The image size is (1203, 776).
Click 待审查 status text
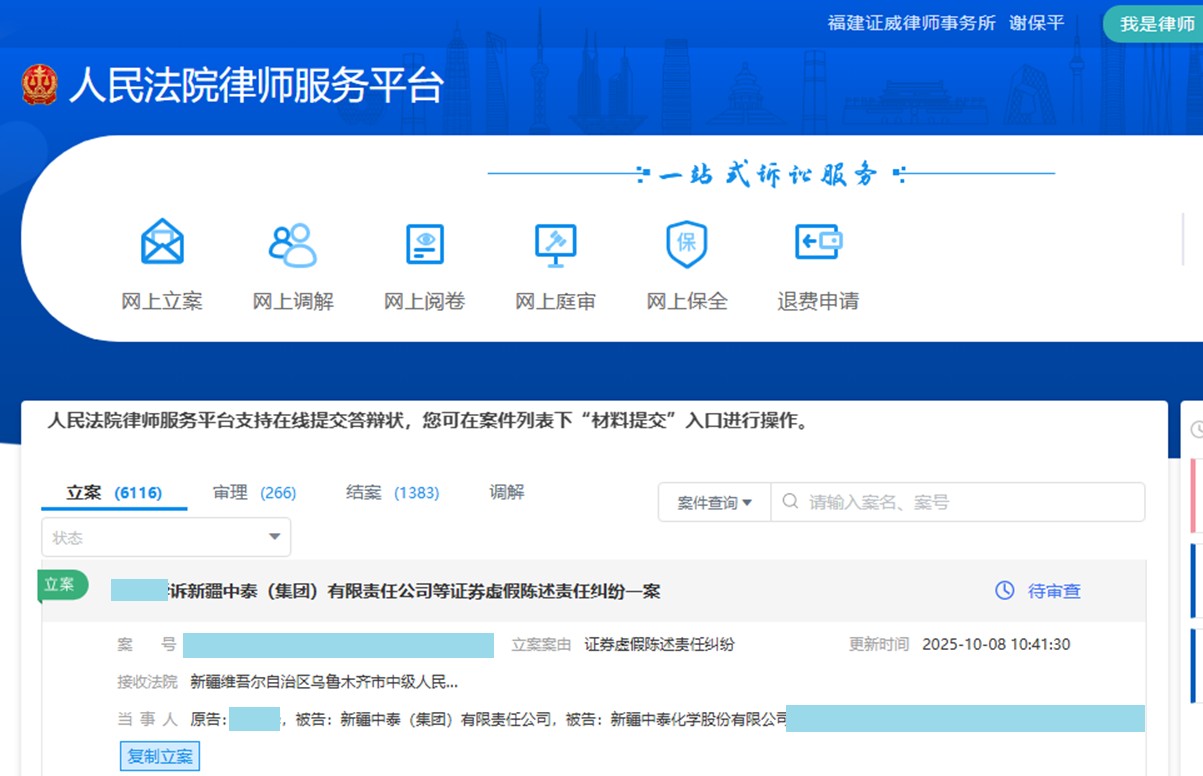[x=1054, y=591]
